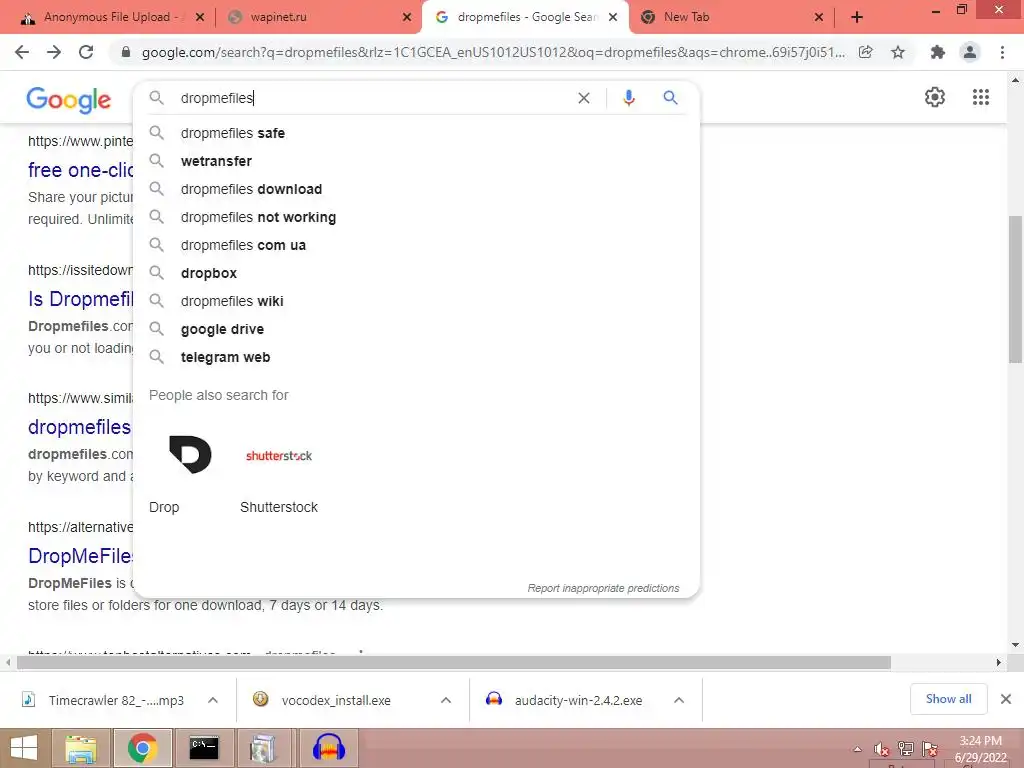Open vocodex_install.exe download item
The image size is (1024, 768).
tap(336, 700)
